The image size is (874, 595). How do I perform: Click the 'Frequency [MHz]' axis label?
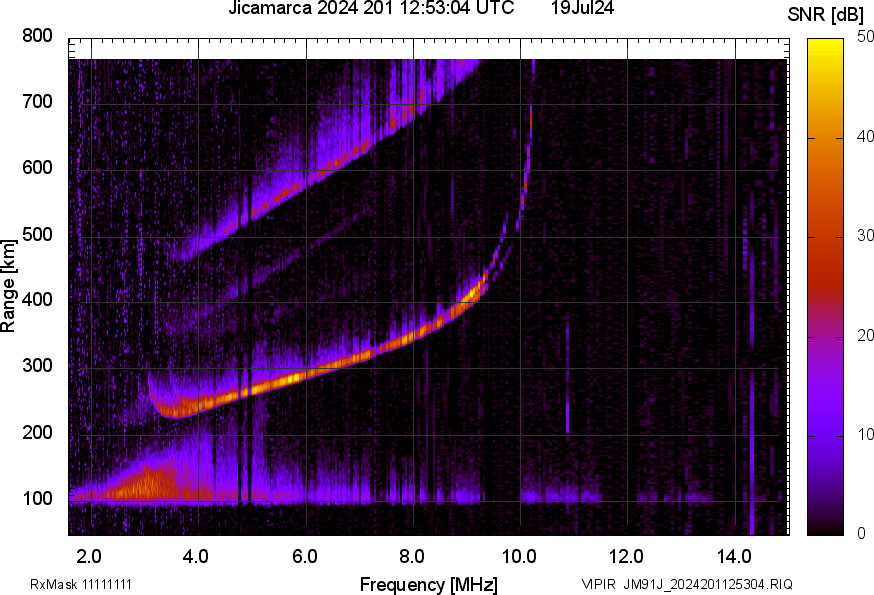click(429, 584)
